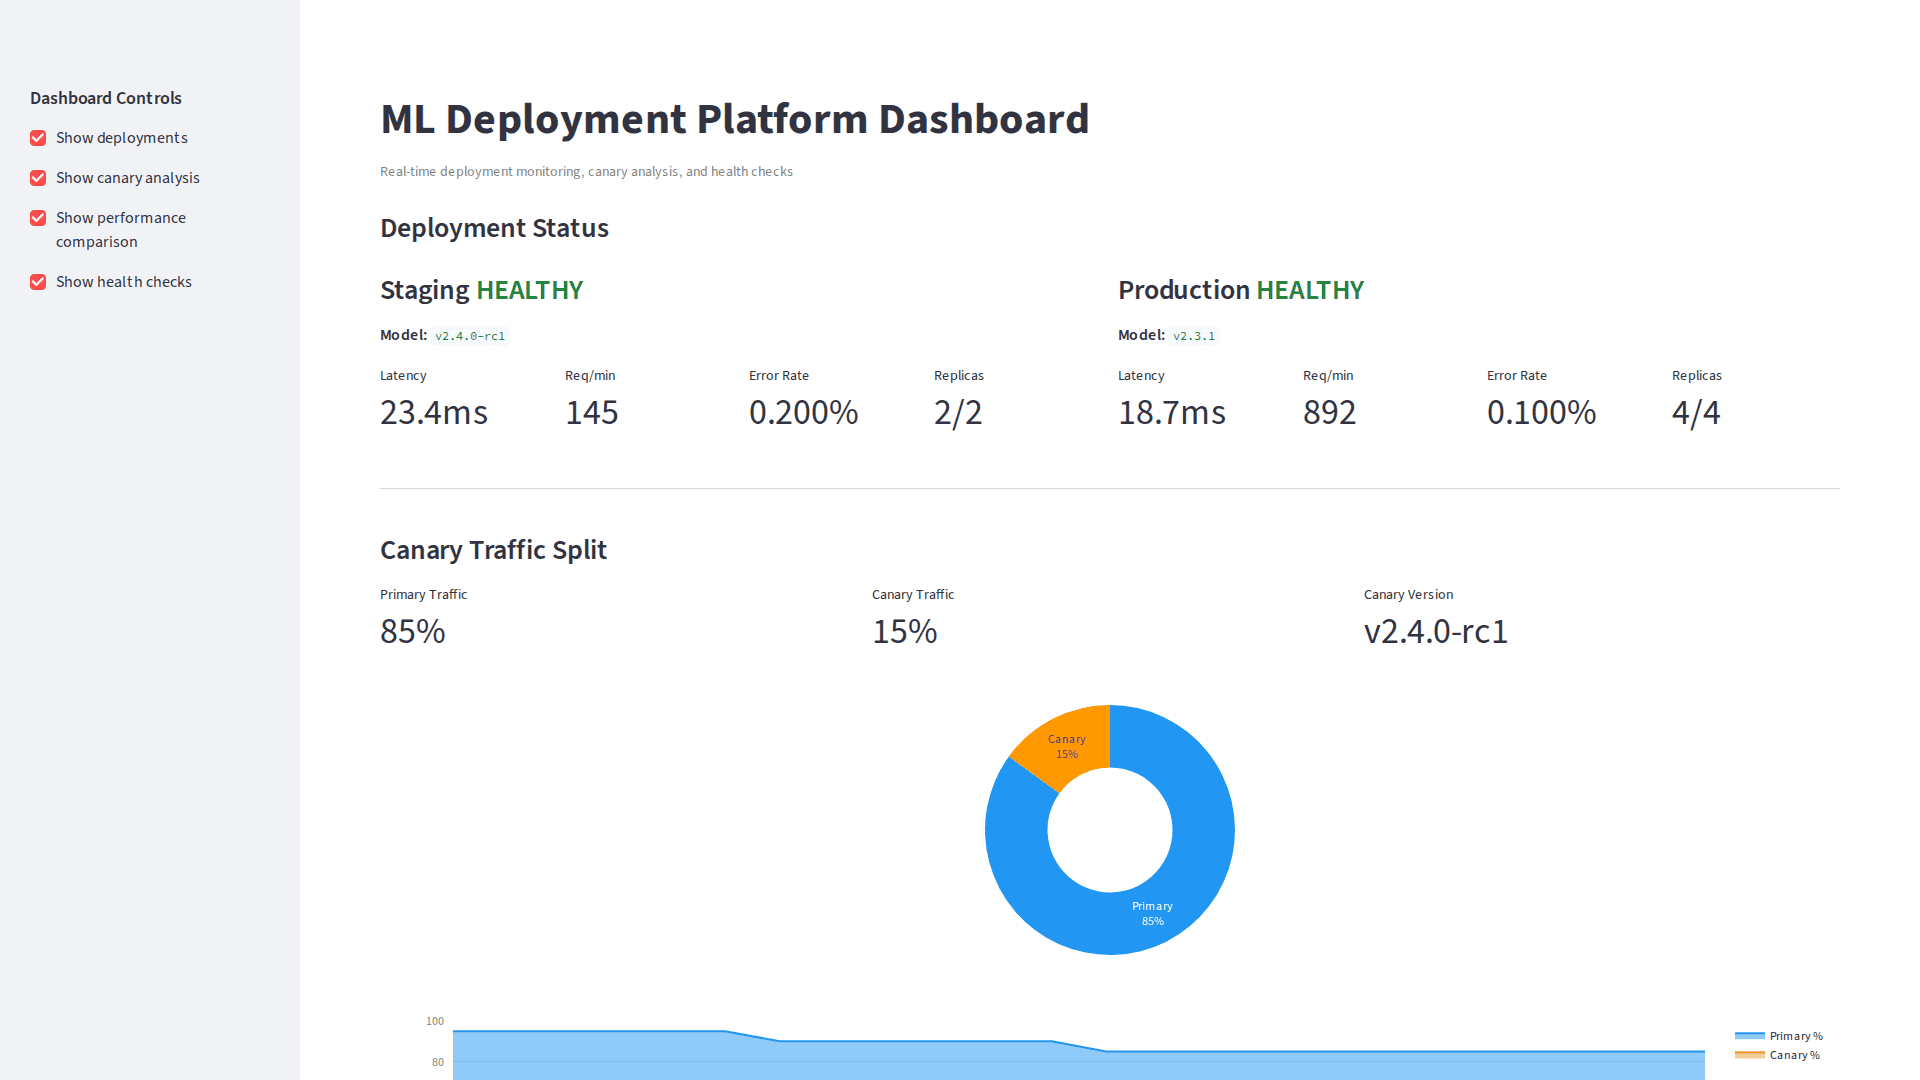Toggle the Canary % legend entry
The height and width of the screenshot is (1080, 1920).
tap(1793, 1055)
